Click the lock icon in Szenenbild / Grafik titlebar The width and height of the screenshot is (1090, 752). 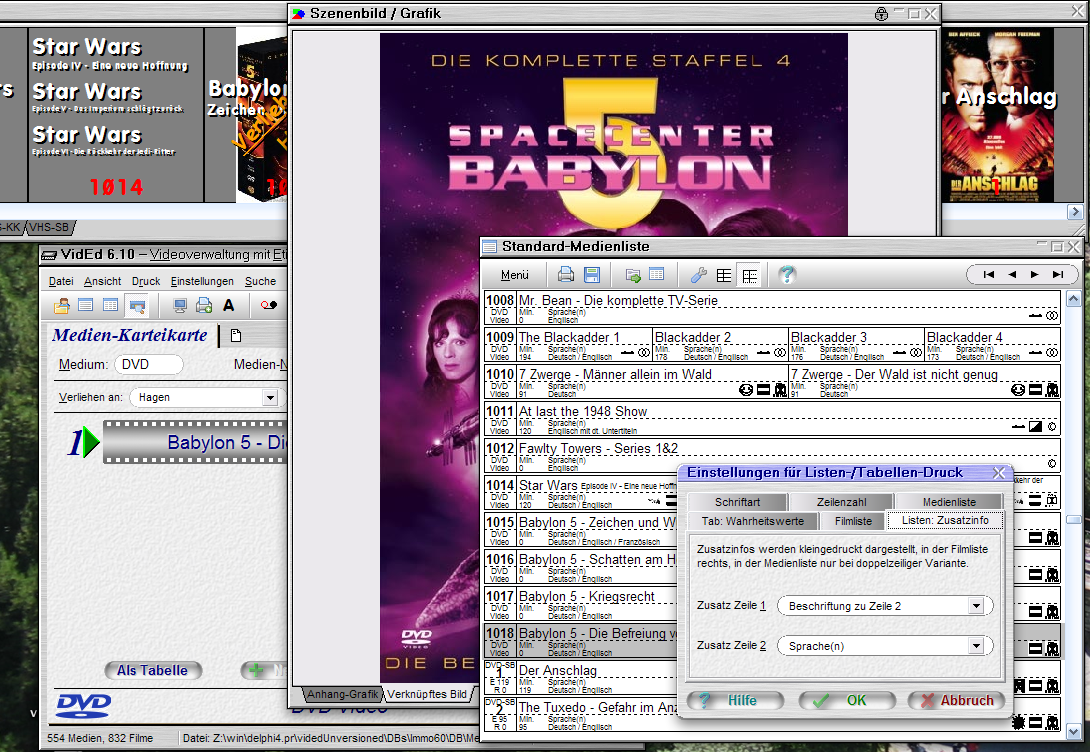(x=881, y=14)
